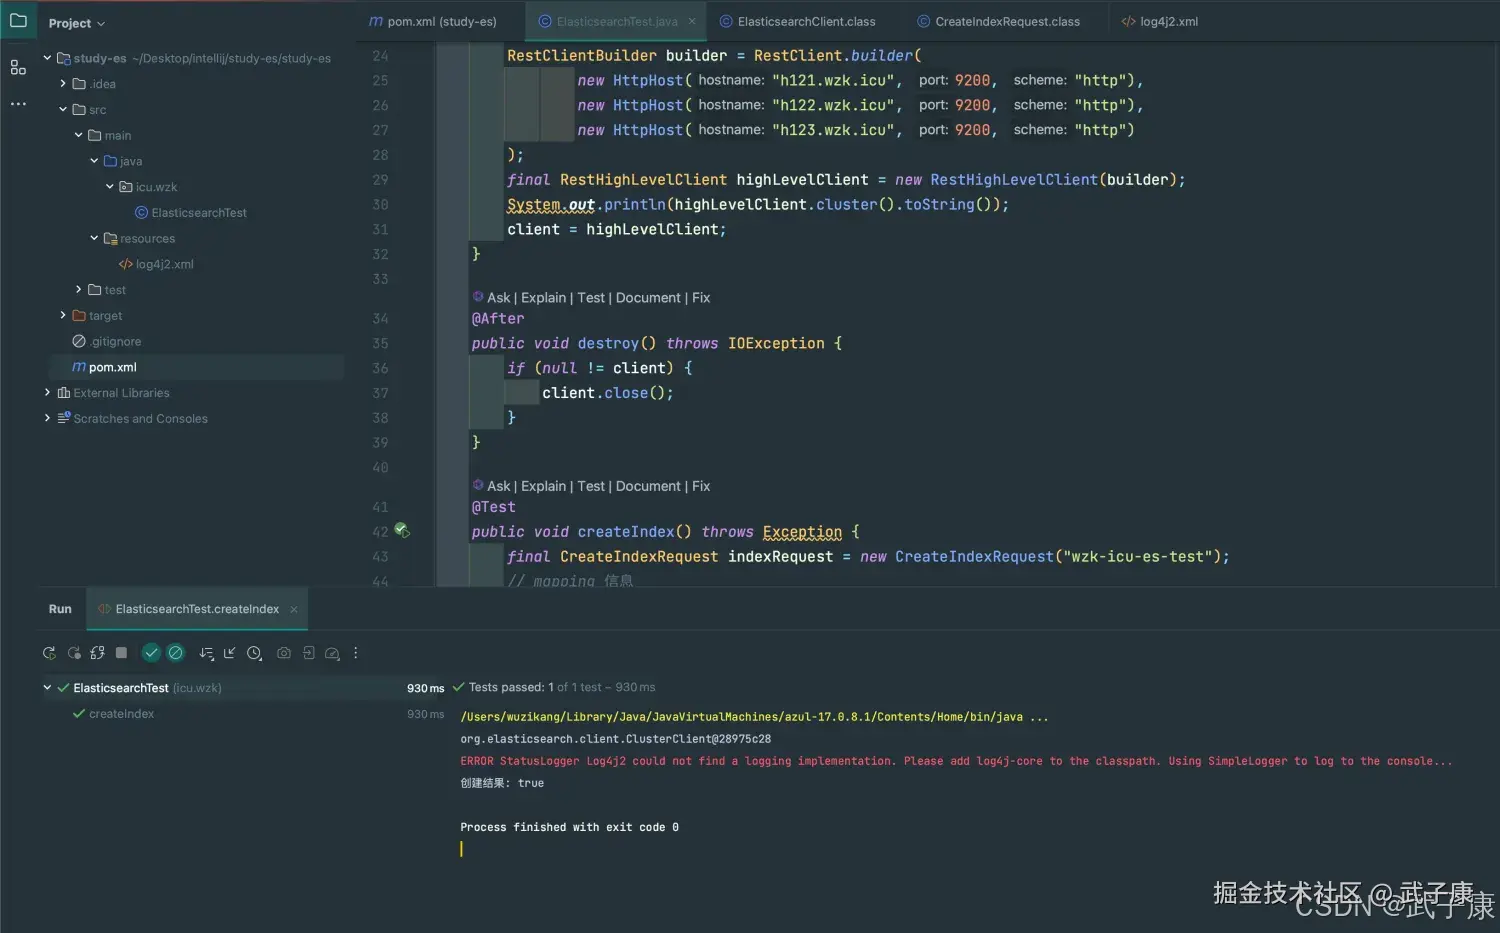Open the Project view dropdown
1500x933 pixels.
click(76, 23)
